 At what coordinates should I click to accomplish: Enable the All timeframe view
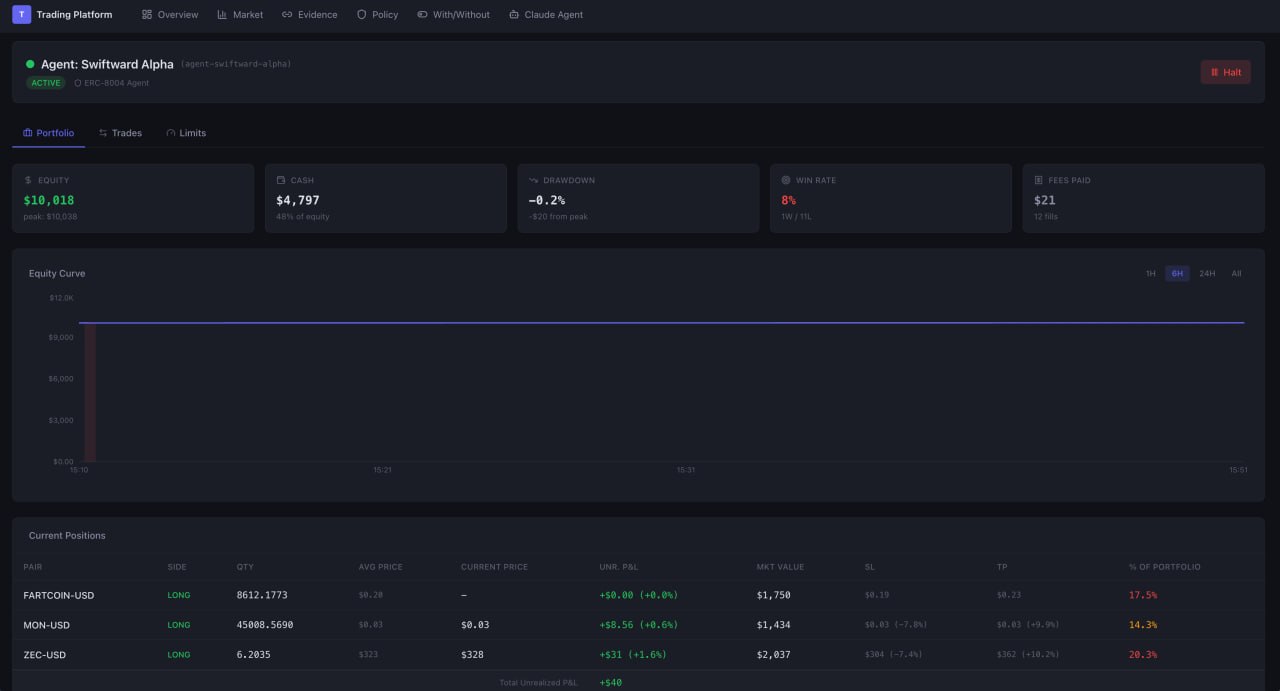pos(1237,273)
